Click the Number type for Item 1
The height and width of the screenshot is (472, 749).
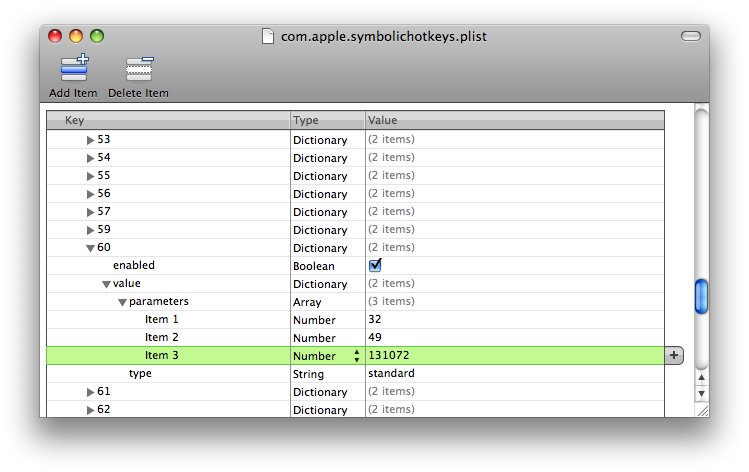tap(314, 320)
